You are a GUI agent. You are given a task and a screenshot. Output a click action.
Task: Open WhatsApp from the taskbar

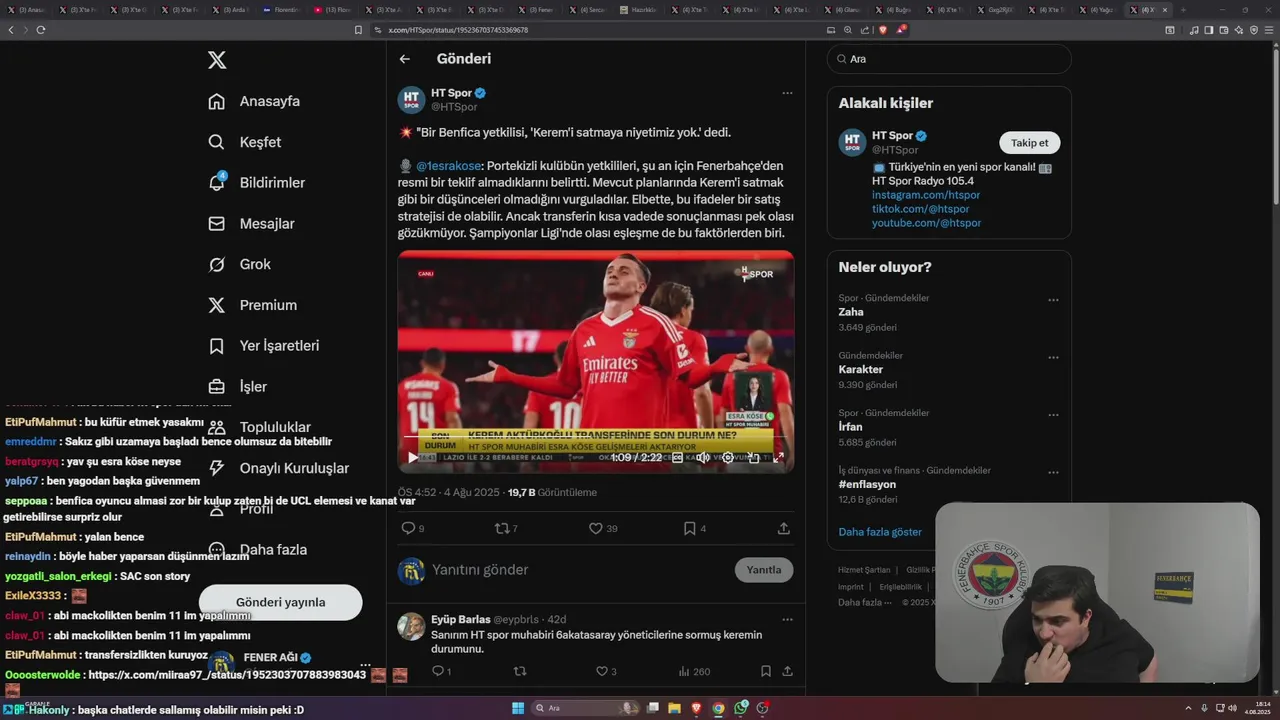click(740, 708)
